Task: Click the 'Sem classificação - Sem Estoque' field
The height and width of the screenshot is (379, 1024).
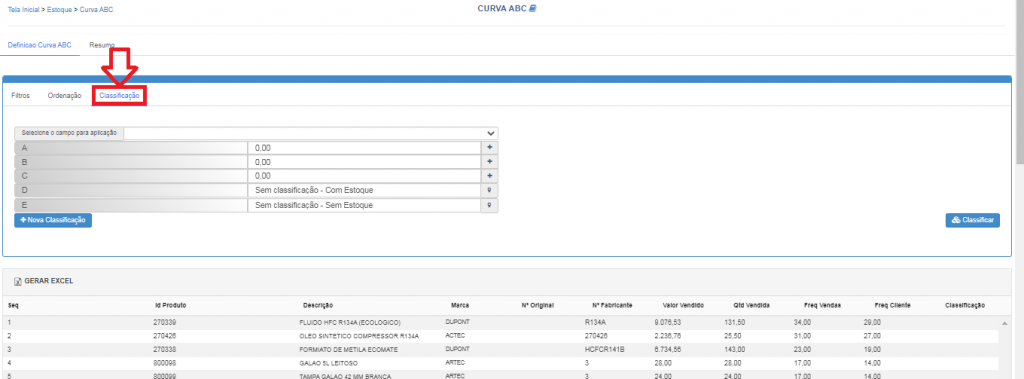Action: point(364,206)
